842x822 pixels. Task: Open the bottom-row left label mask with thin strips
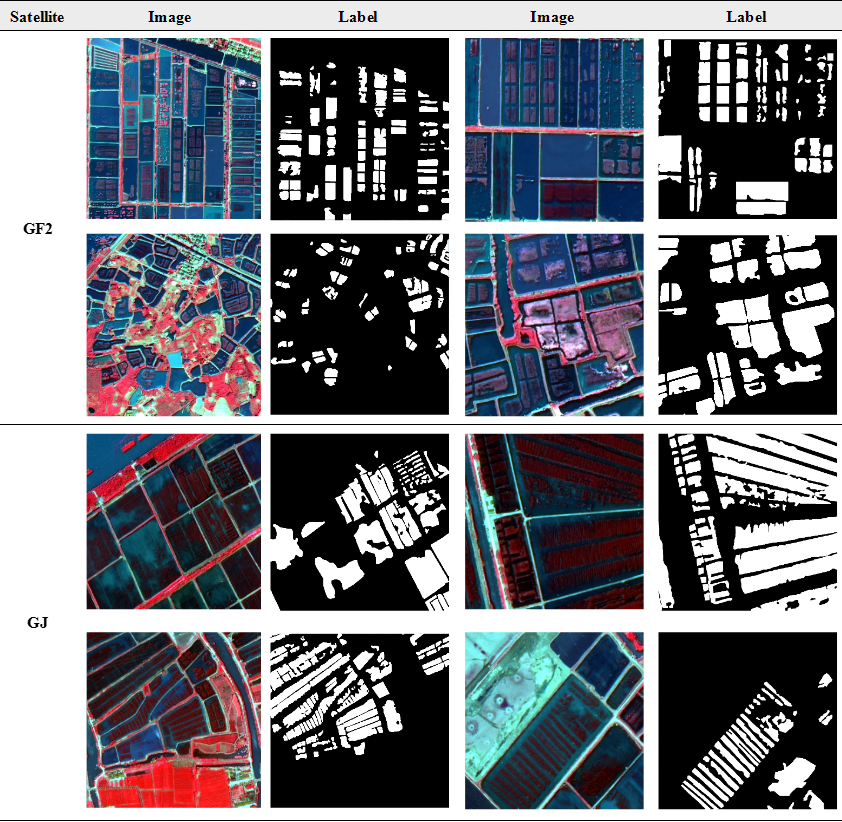[x=360, y=720]
